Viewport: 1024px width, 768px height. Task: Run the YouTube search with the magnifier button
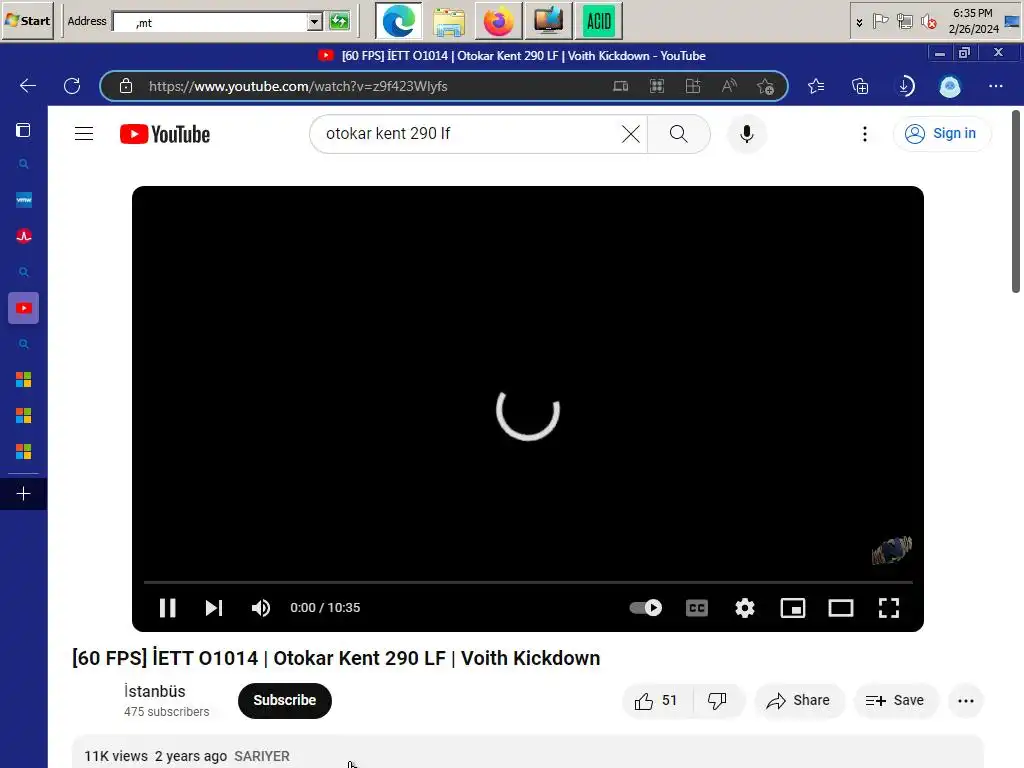pos(679,134)
